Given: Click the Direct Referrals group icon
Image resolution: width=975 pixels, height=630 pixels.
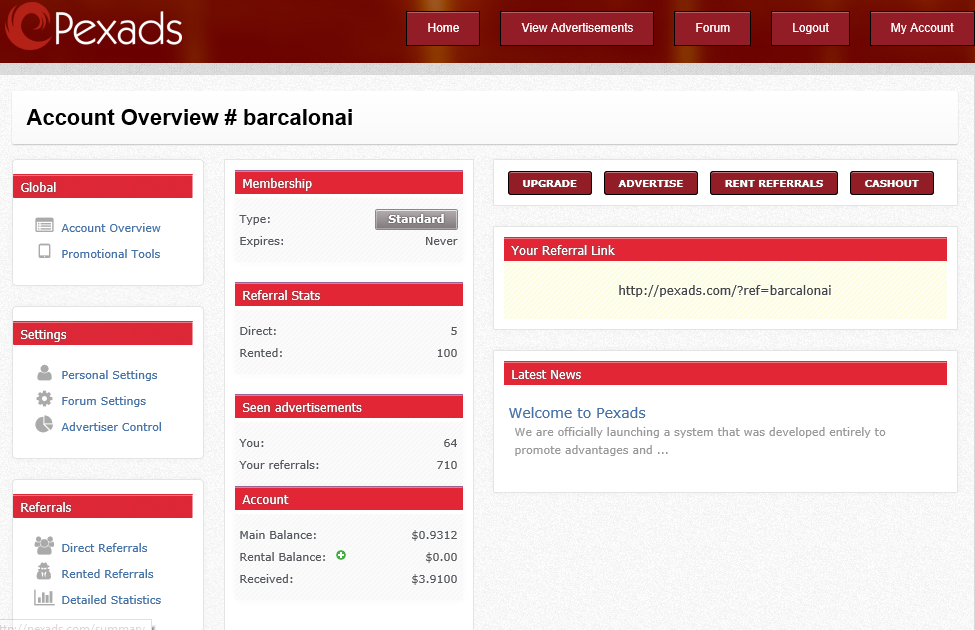Looking at the screenshot, I should click(x=44, y=545).
